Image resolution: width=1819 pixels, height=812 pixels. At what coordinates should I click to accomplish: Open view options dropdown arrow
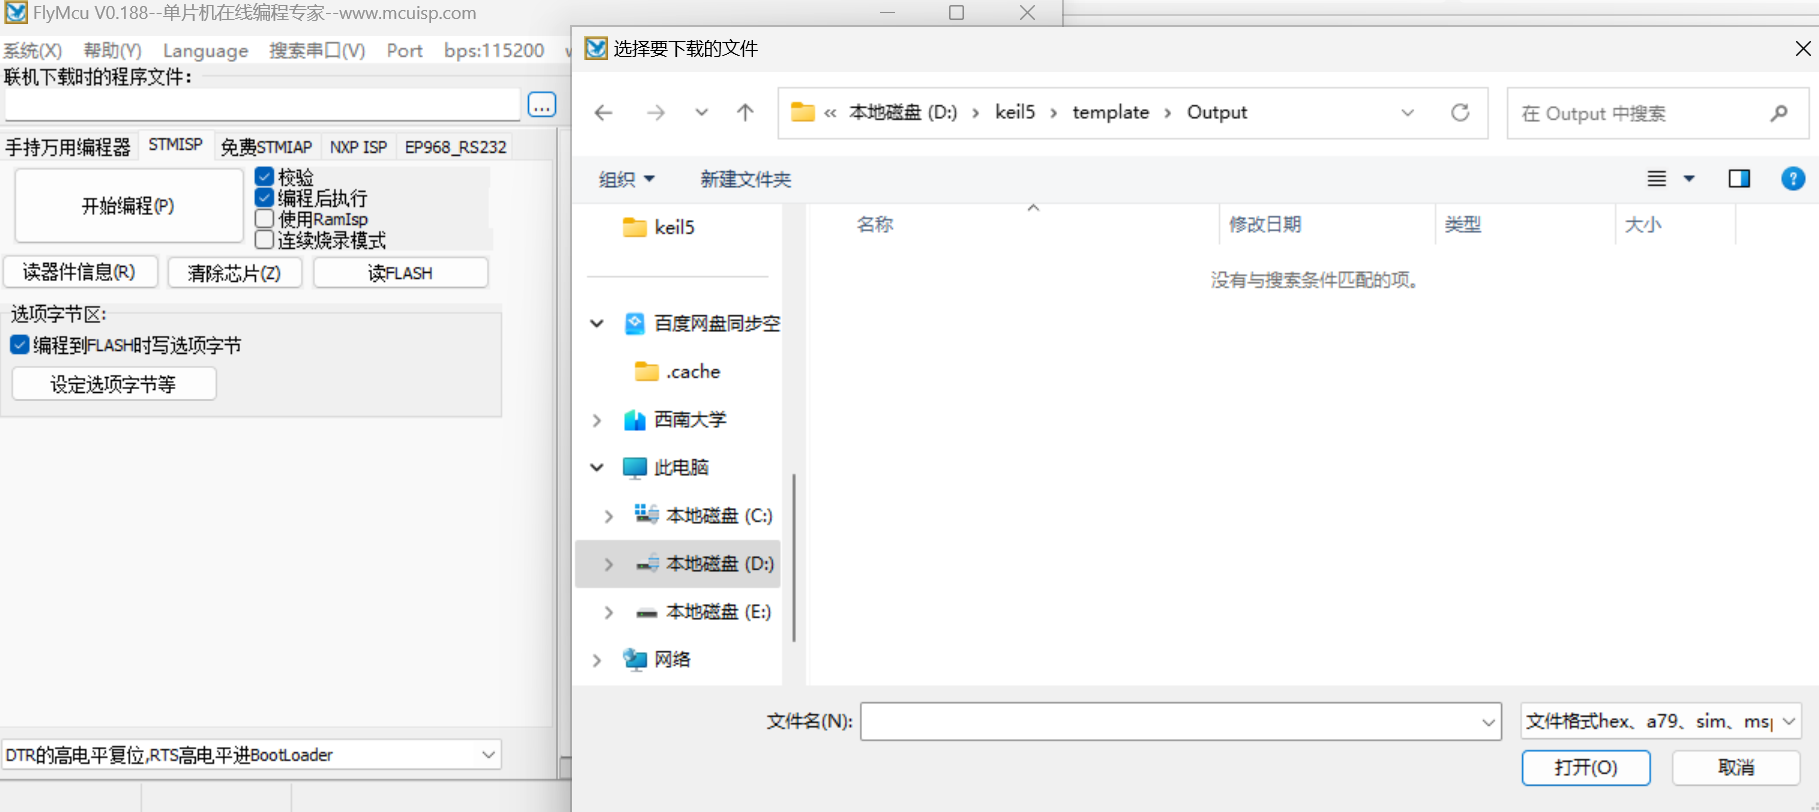1689,179
